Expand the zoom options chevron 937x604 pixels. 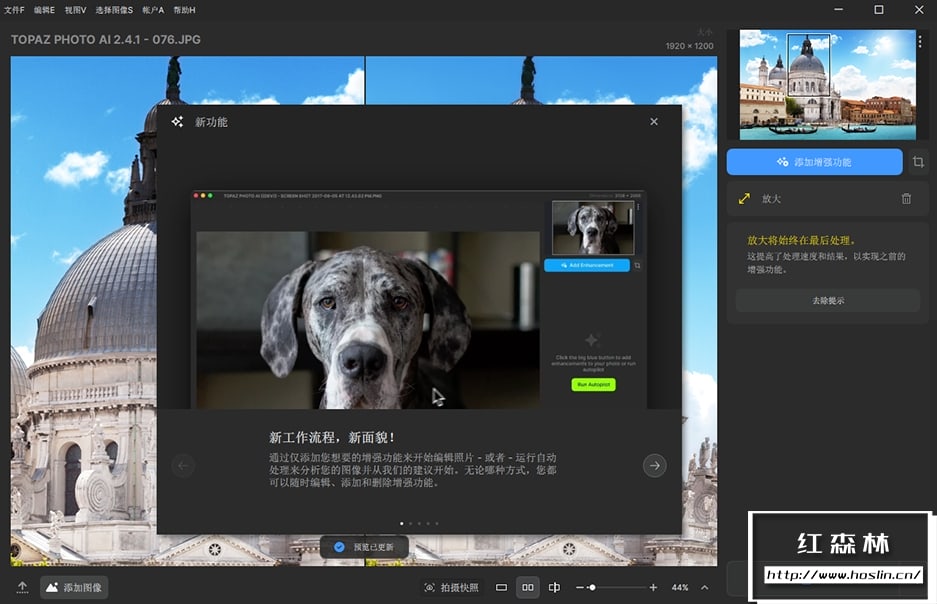[x=705, y=587]
